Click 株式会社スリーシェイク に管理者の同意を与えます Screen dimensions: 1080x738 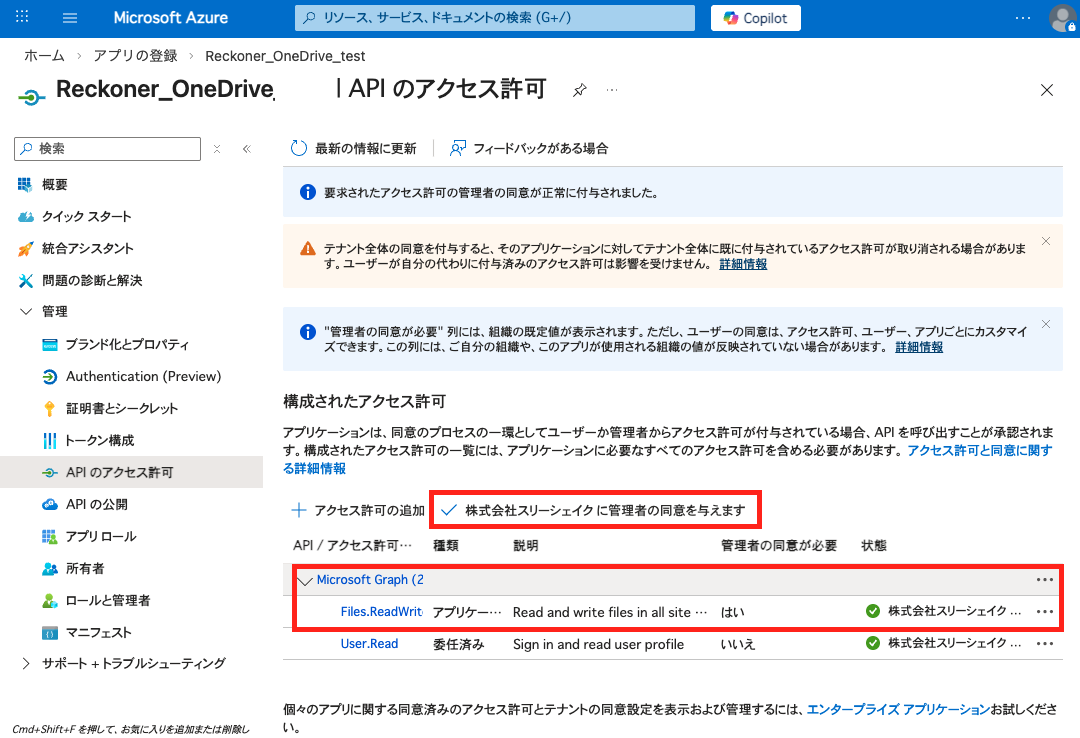[x=594, y=511]
